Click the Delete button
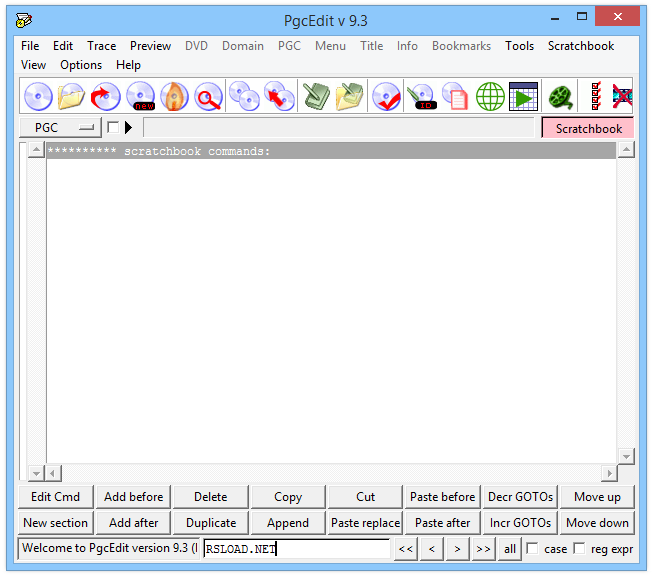Viewport: 652px width, 585px height. coord(210,497)
